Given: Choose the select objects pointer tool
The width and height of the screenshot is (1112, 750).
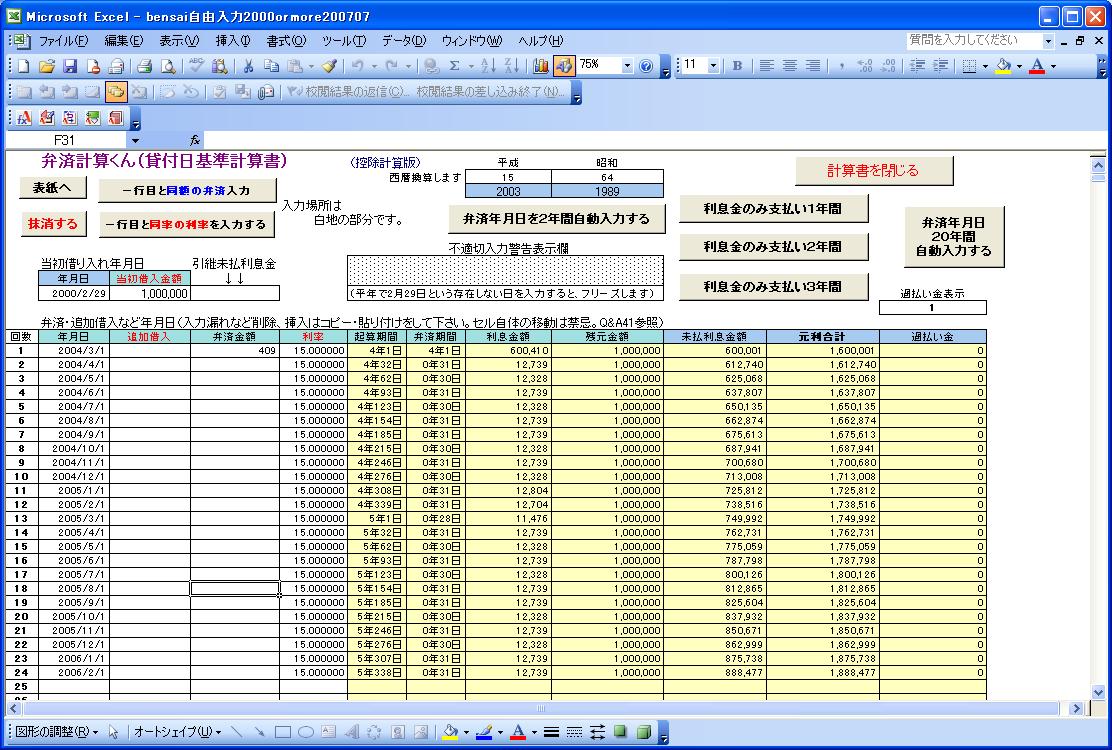Looking at the screenshot, I should (x=113, y=732).
